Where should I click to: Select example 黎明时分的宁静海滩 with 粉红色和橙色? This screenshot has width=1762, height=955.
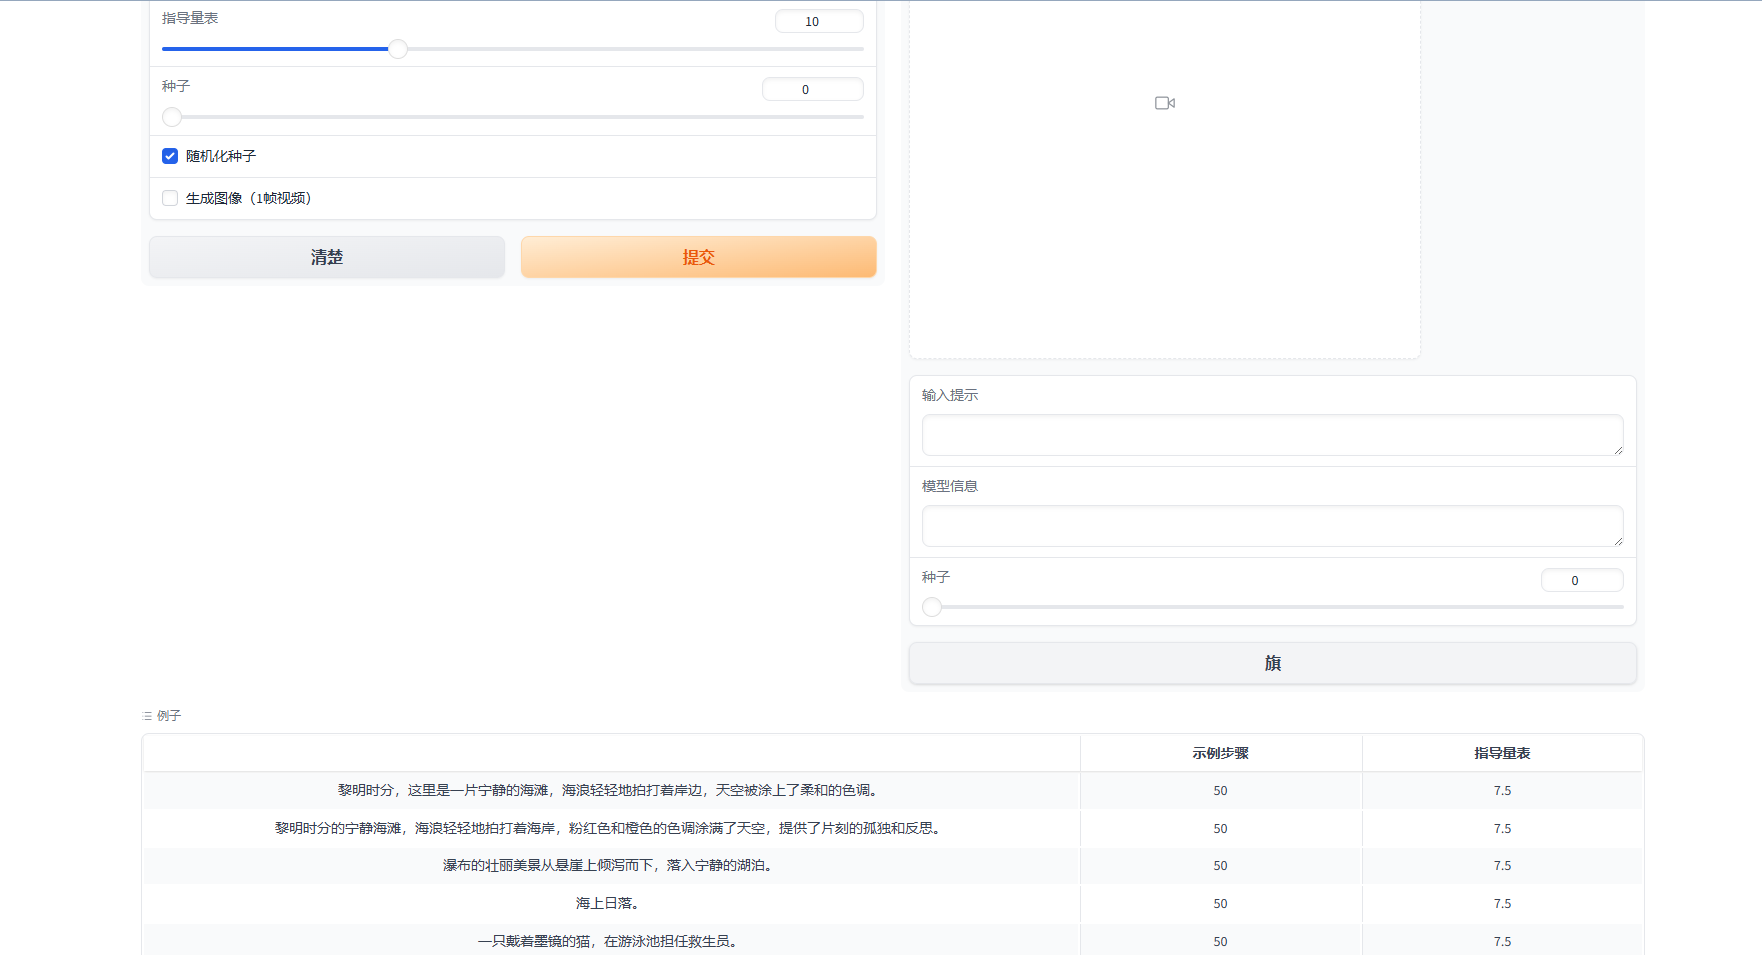tap(610, 828)
